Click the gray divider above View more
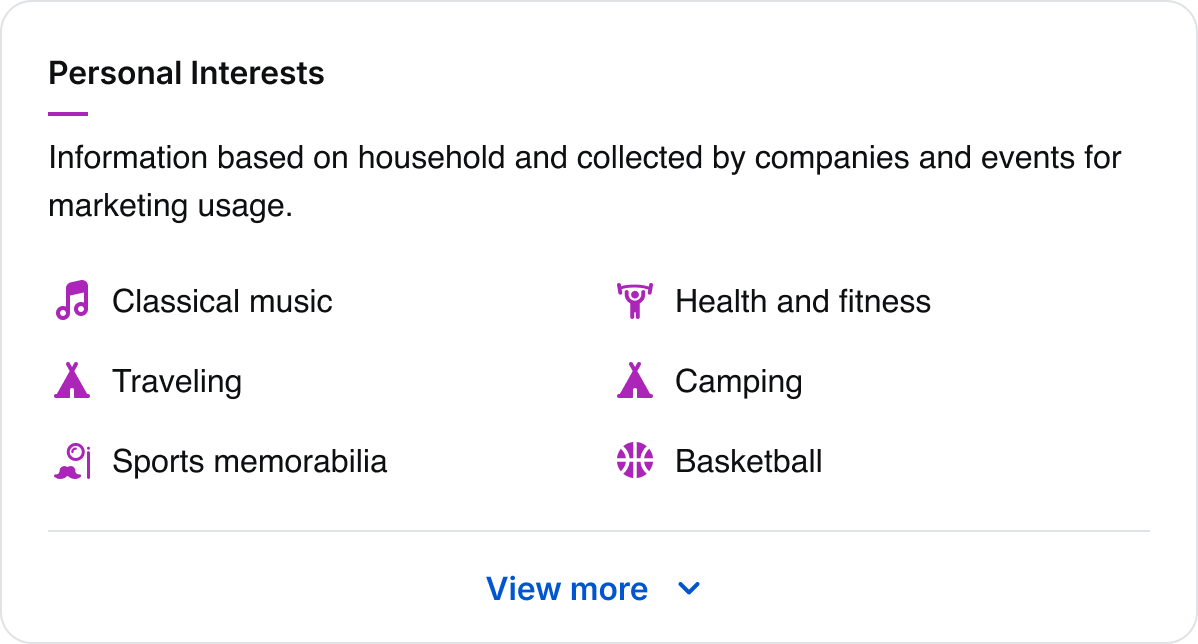The width and height of the screenshot is (1198, 644). pos(598,531)
